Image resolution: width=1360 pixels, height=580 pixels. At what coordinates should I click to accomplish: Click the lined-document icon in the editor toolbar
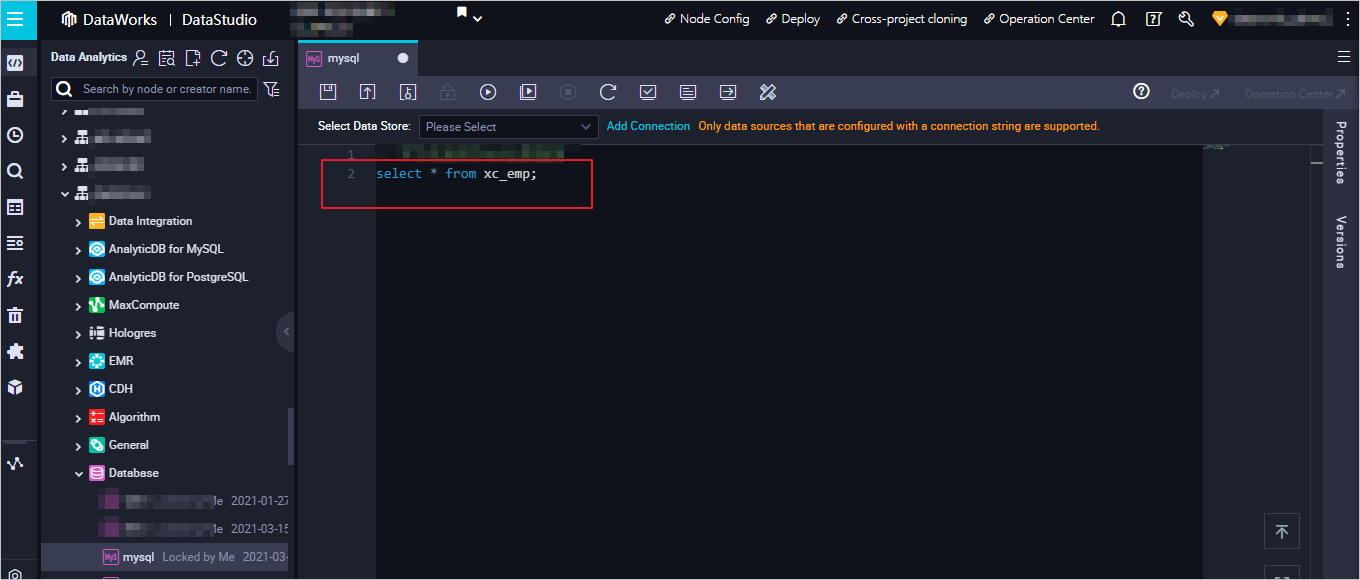[x=688, y=92]
